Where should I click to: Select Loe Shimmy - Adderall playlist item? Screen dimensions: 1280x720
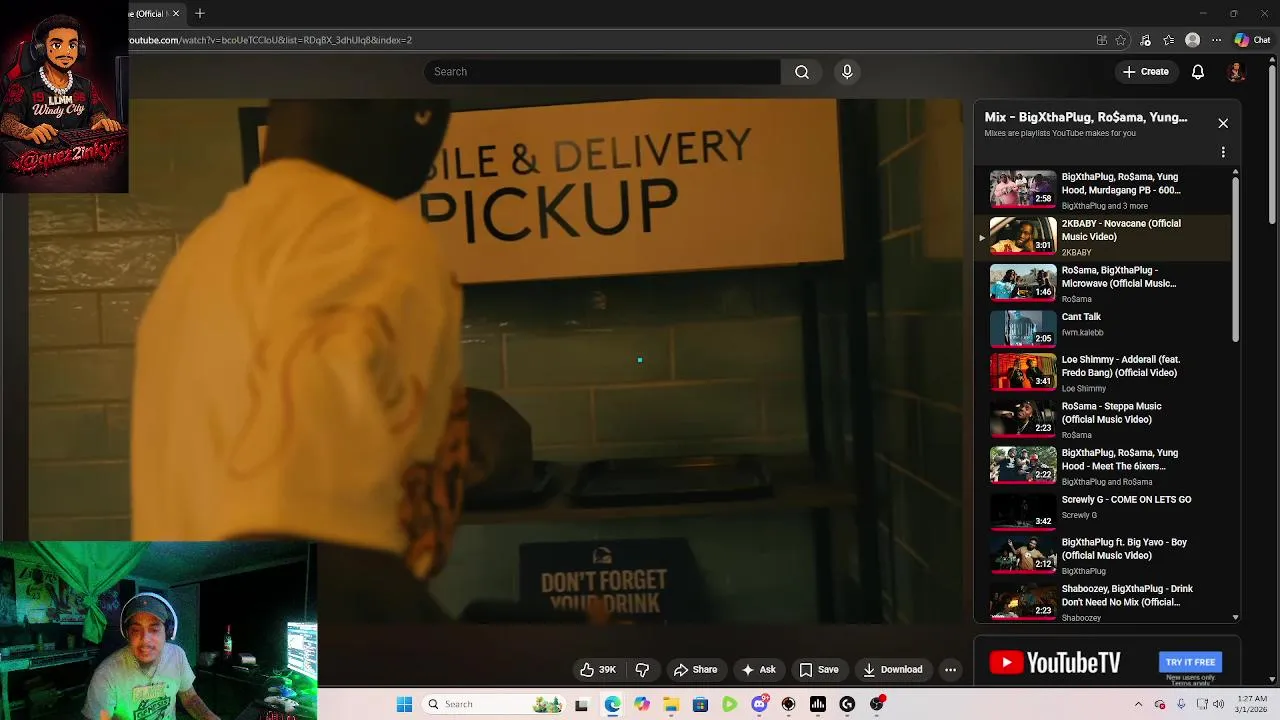(x=1104, y=373)
